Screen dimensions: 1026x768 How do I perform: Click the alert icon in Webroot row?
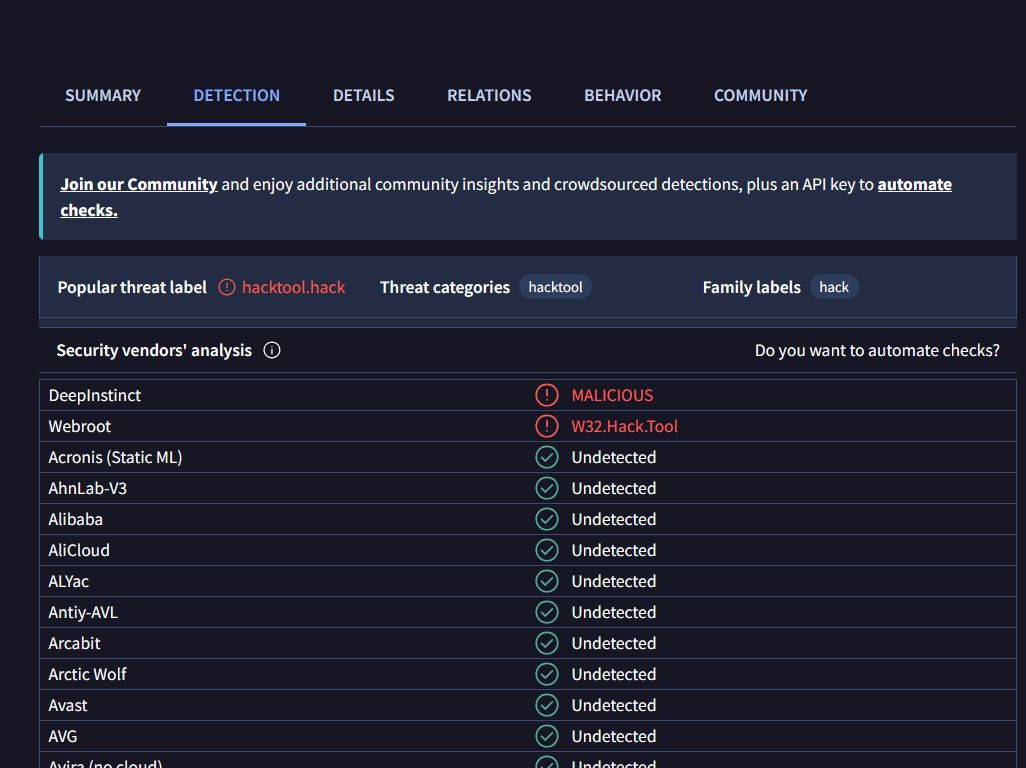click(x=546, y=426)
